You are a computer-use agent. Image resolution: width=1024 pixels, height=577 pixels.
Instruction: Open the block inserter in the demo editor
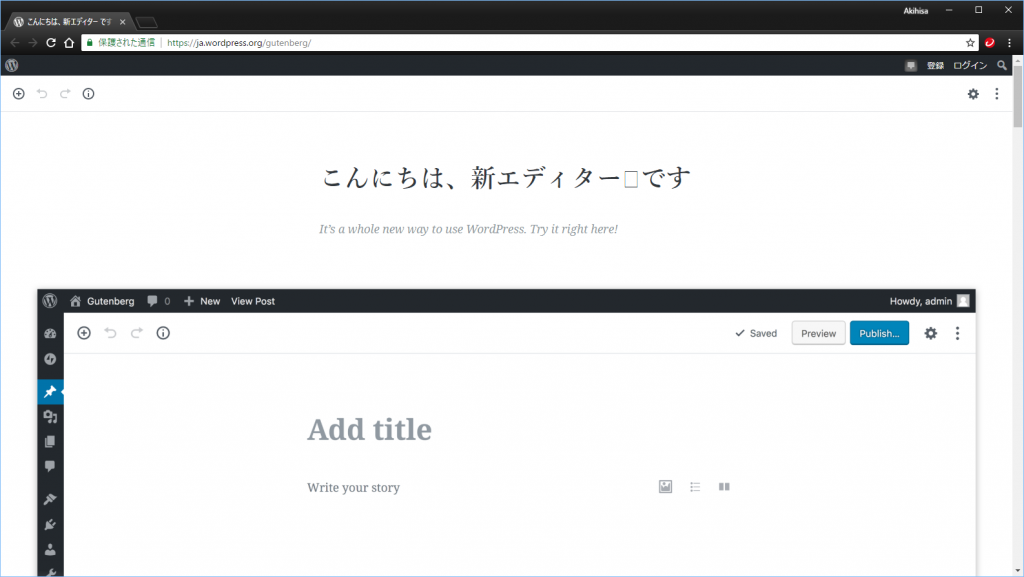84,332
